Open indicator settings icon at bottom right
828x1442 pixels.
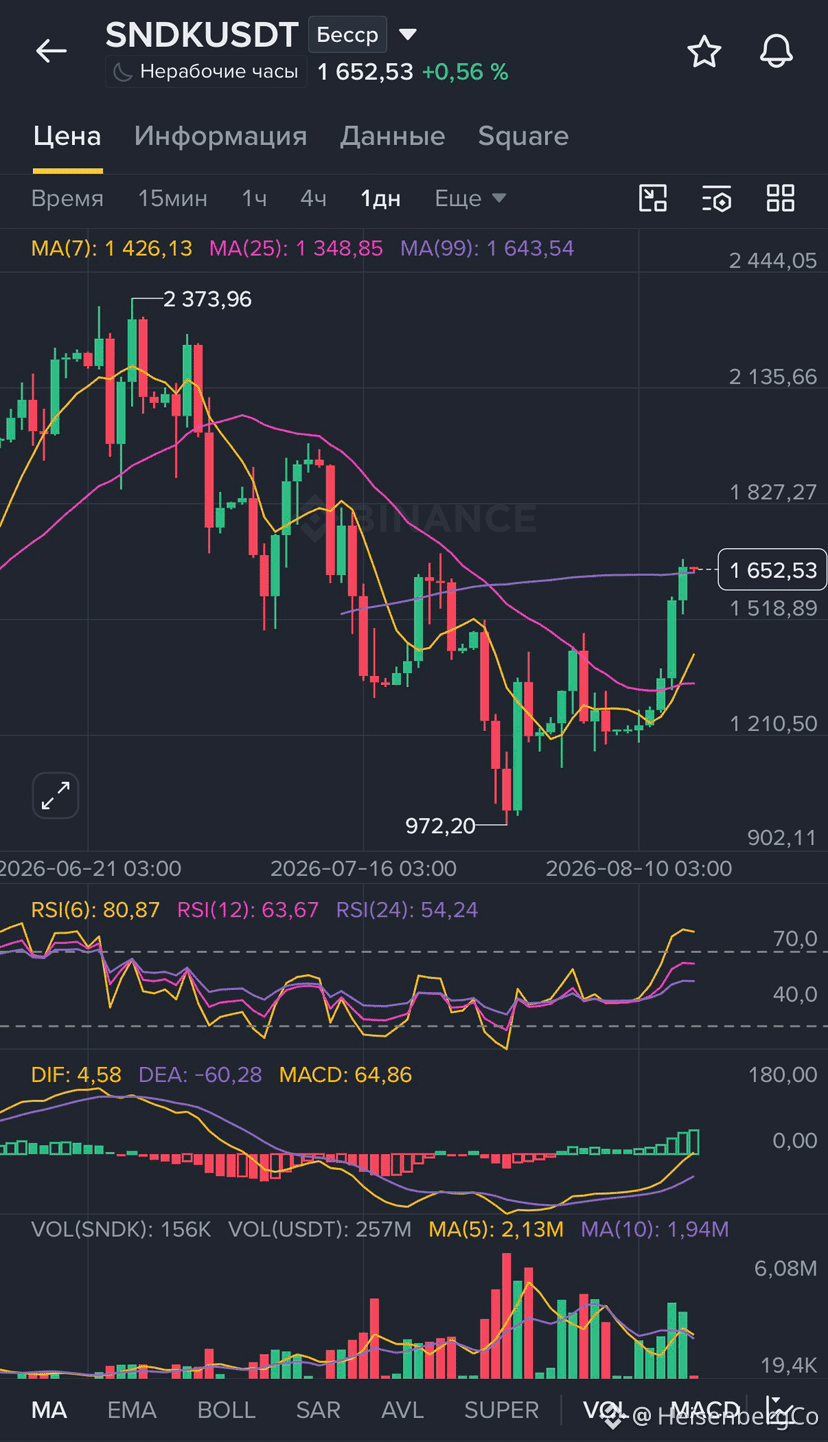[780, 1409]
